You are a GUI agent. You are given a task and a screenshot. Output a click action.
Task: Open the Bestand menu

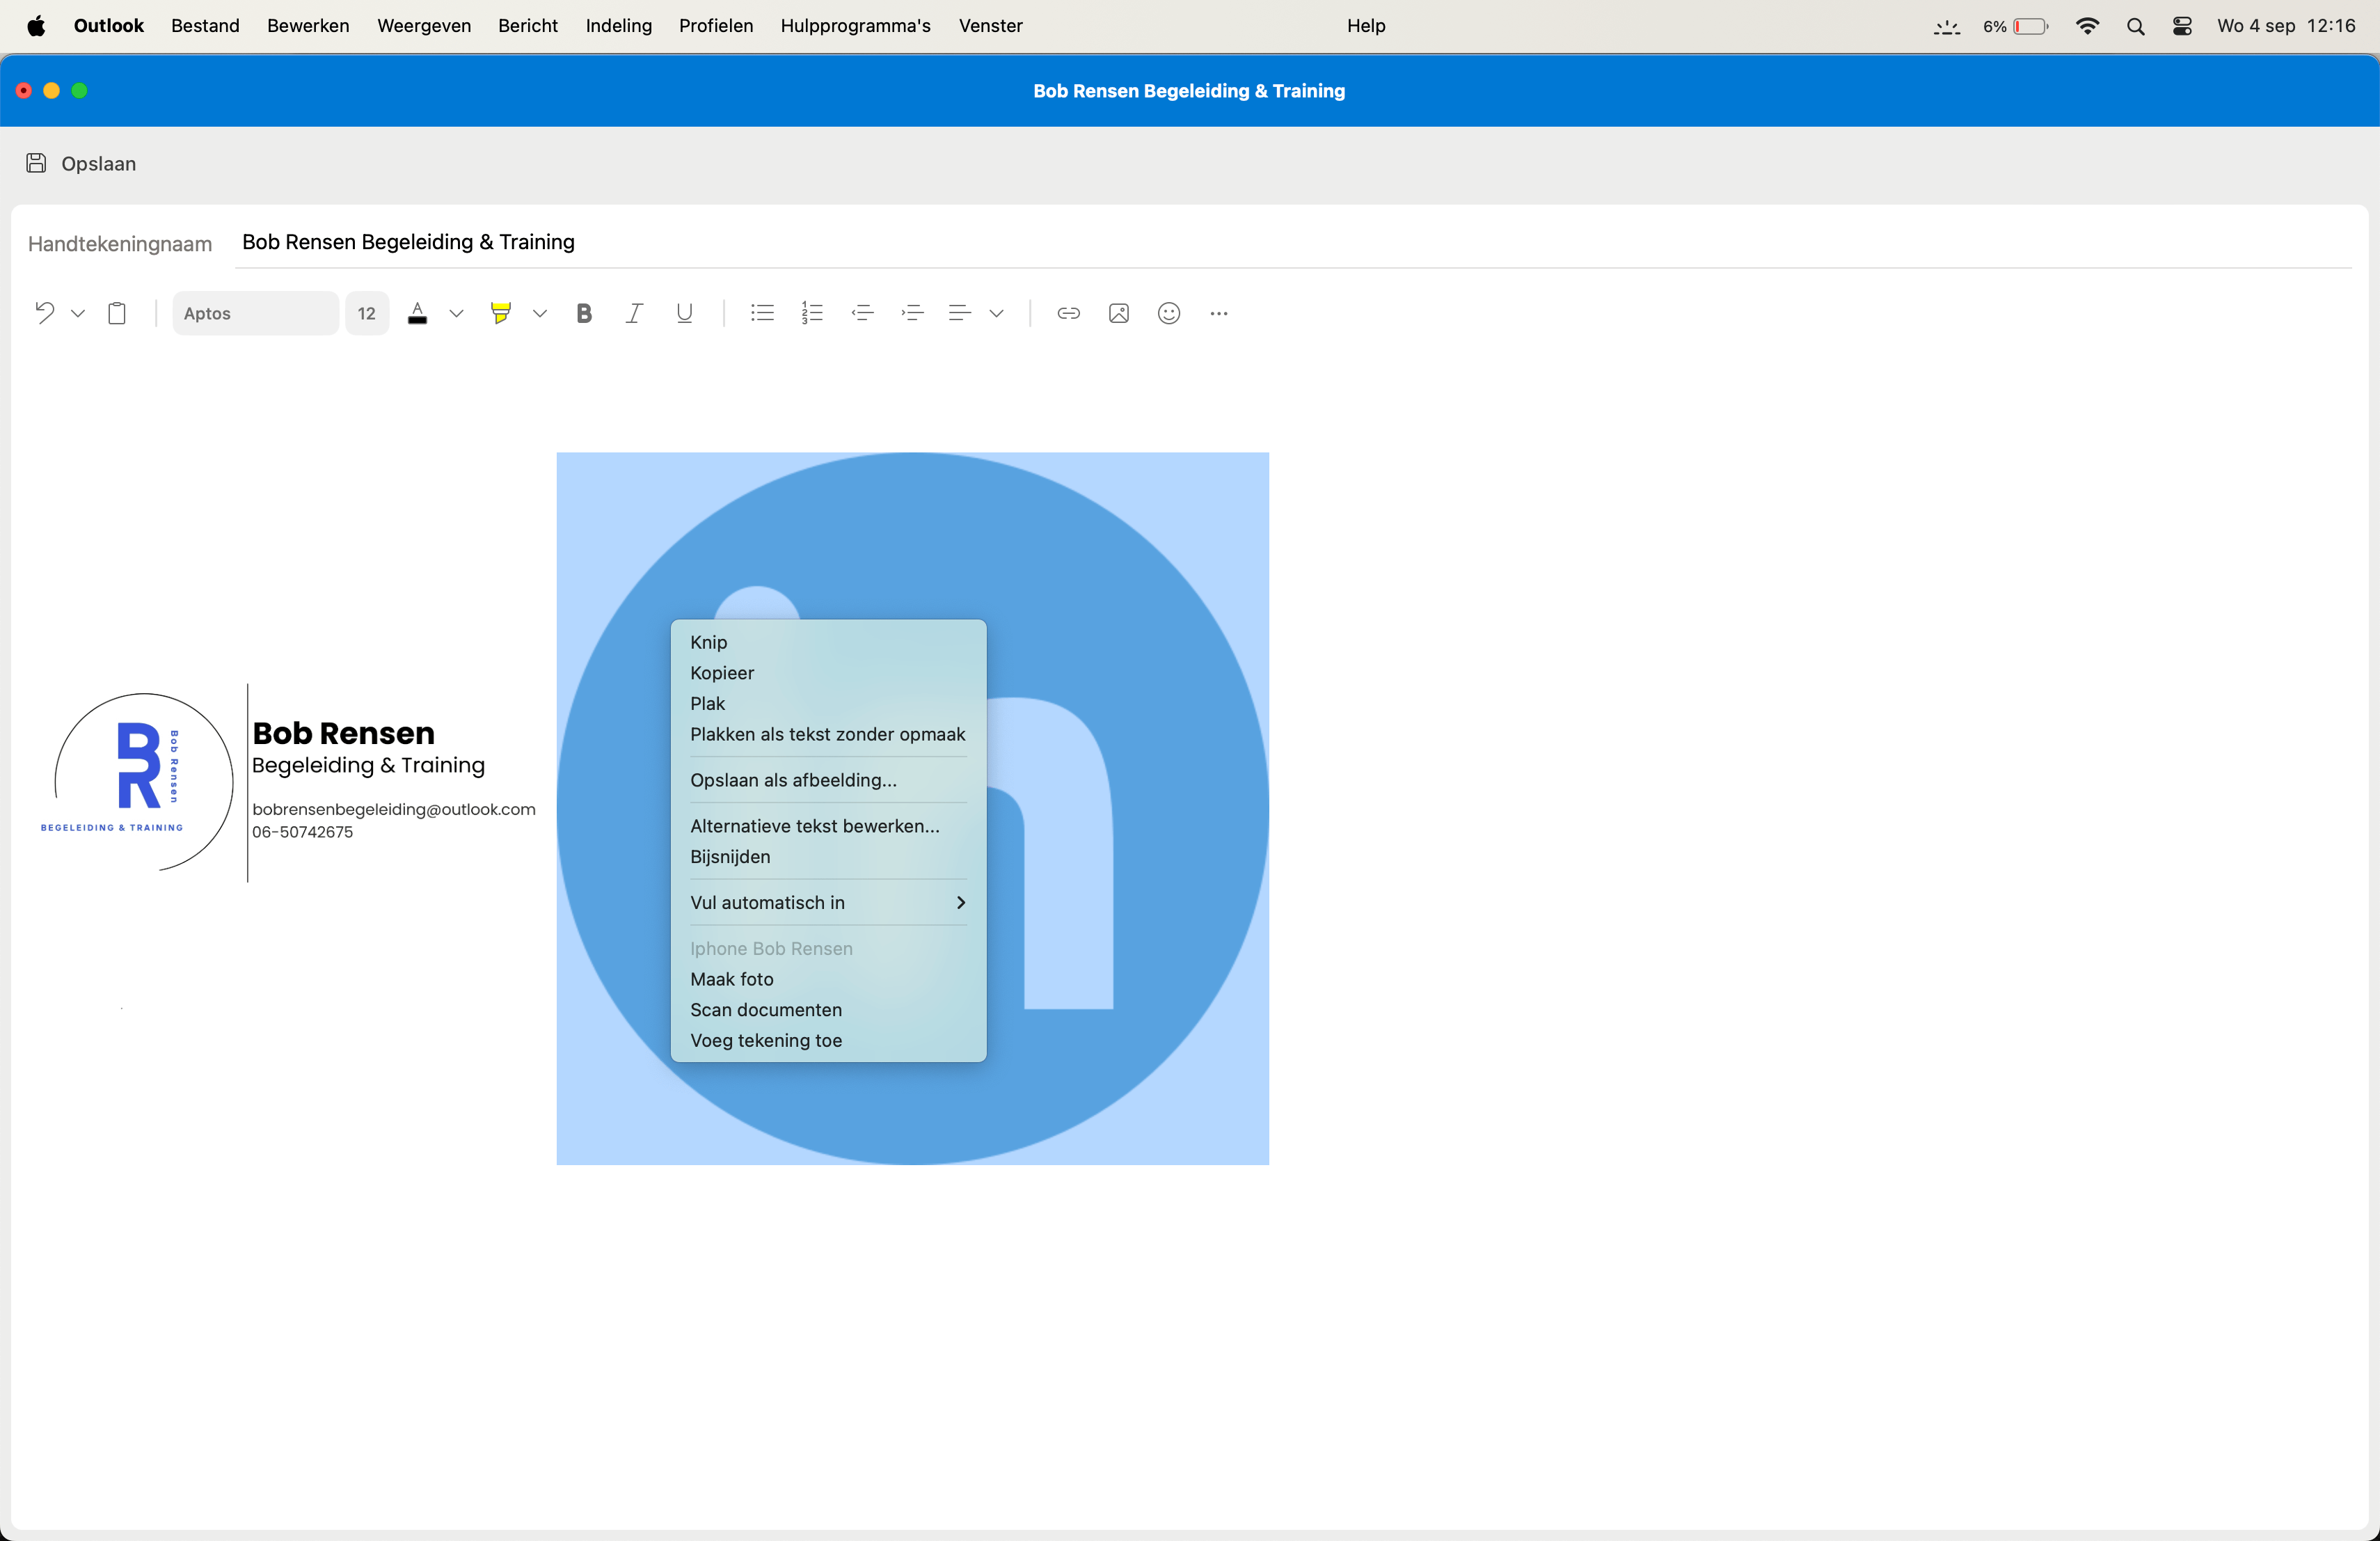pyautogui.click(x=205, y=26)
